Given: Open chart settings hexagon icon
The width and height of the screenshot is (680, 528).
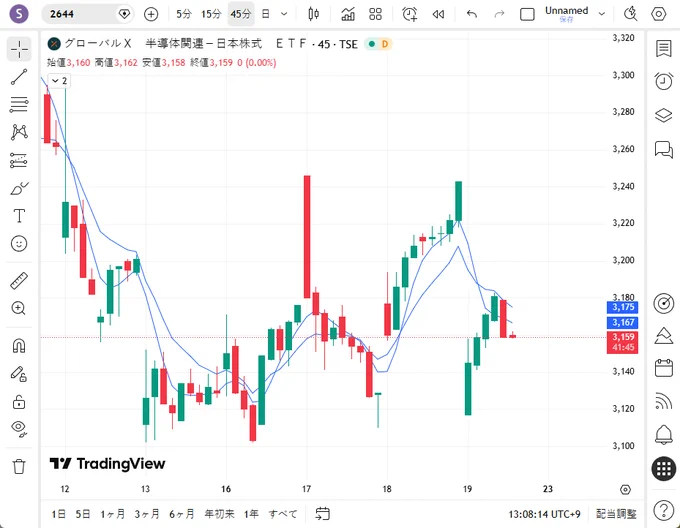Looking at the screenshot, I should (659, 14).
